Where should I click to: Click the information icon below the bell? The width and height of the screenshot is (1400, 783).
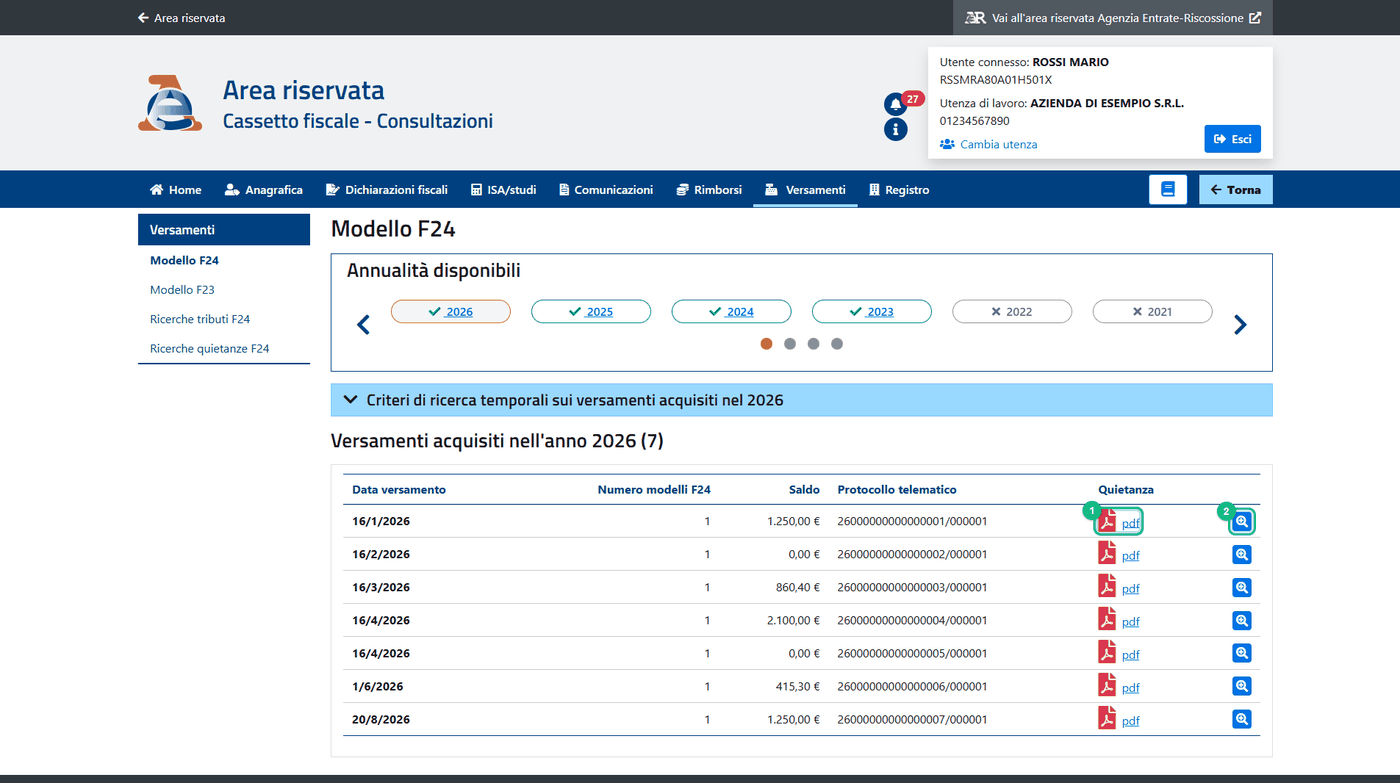coord(895,129)
